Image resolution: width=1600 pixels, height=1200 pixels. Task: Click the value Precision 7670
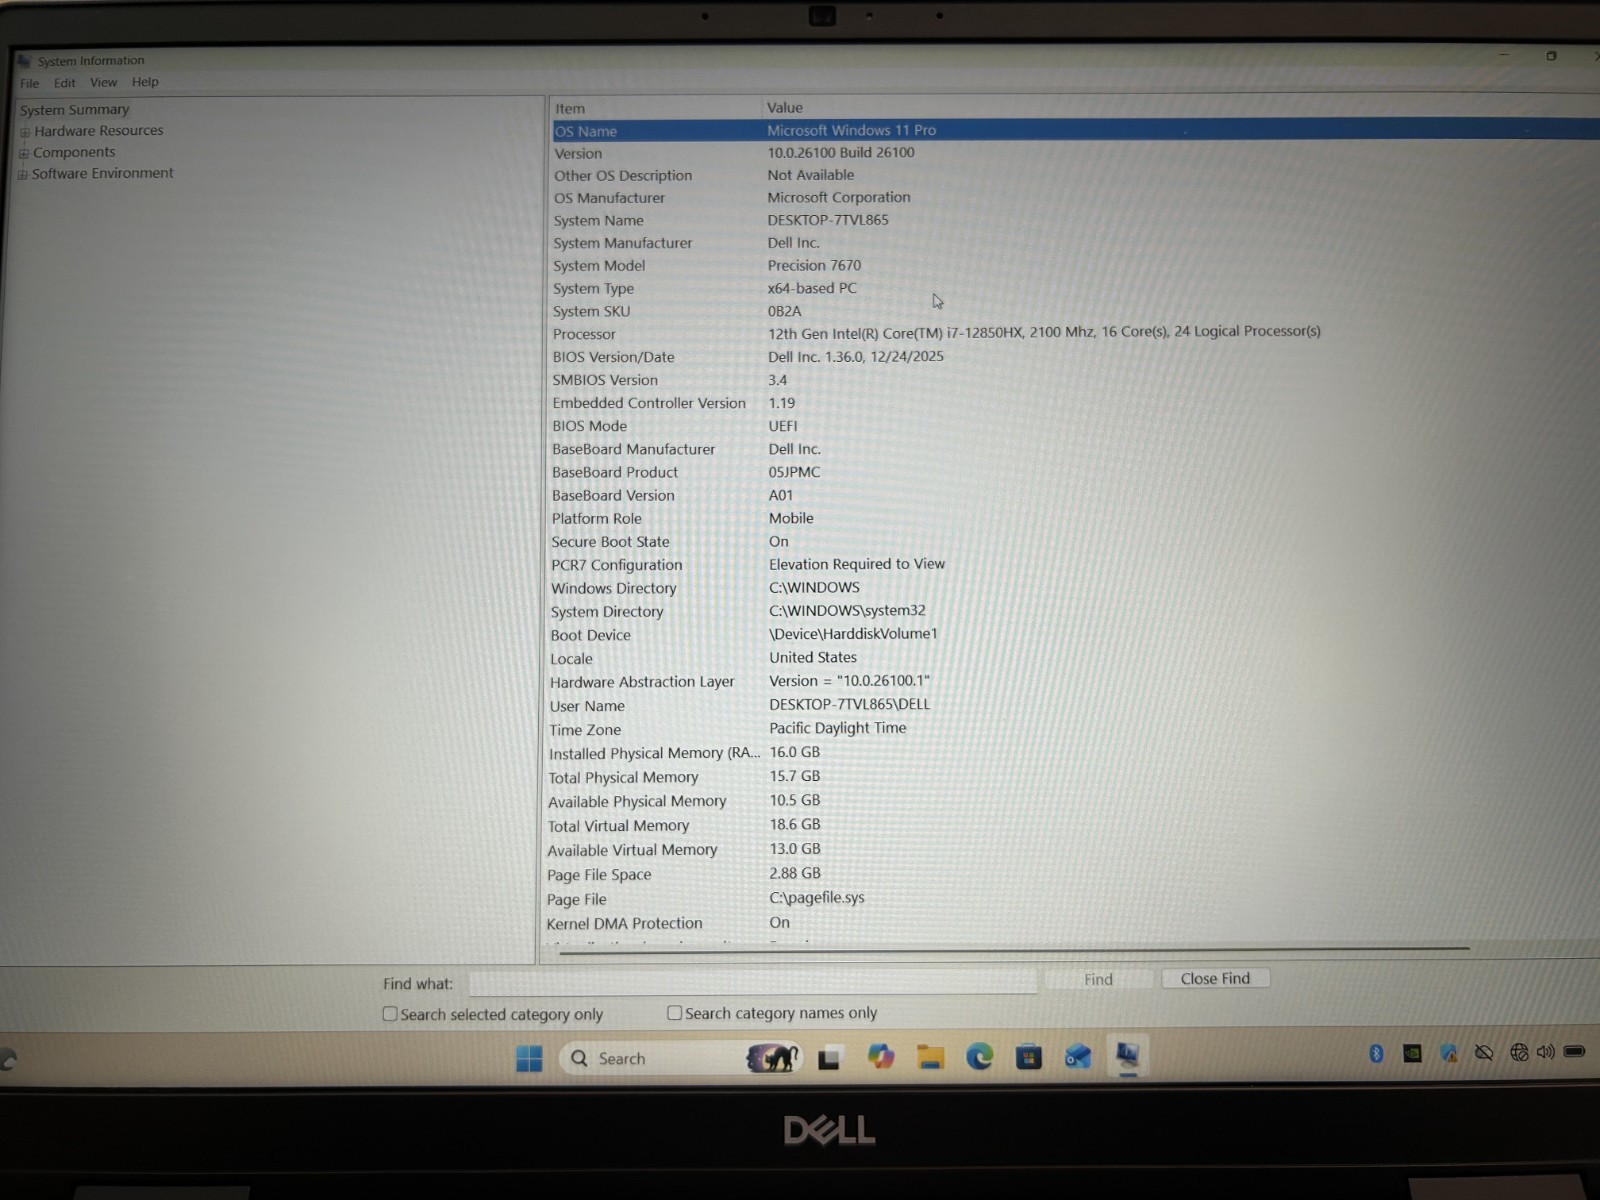(814, 265)
